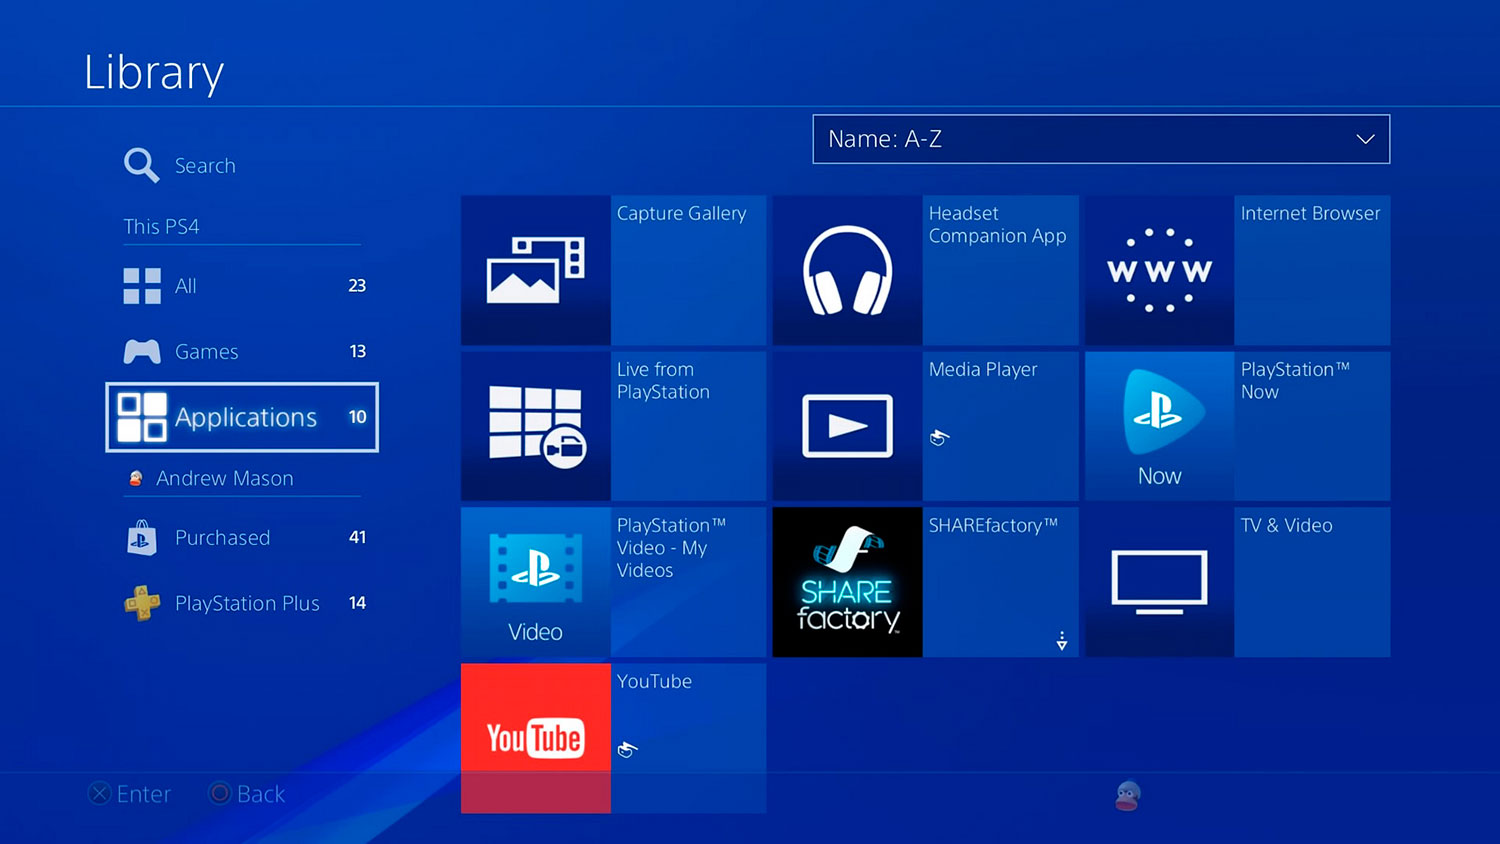Image resolution: width=1500 pixels, height=844 pixels.
Task: Open the Capture Gallery icon
Action: (x=535, y=270)
